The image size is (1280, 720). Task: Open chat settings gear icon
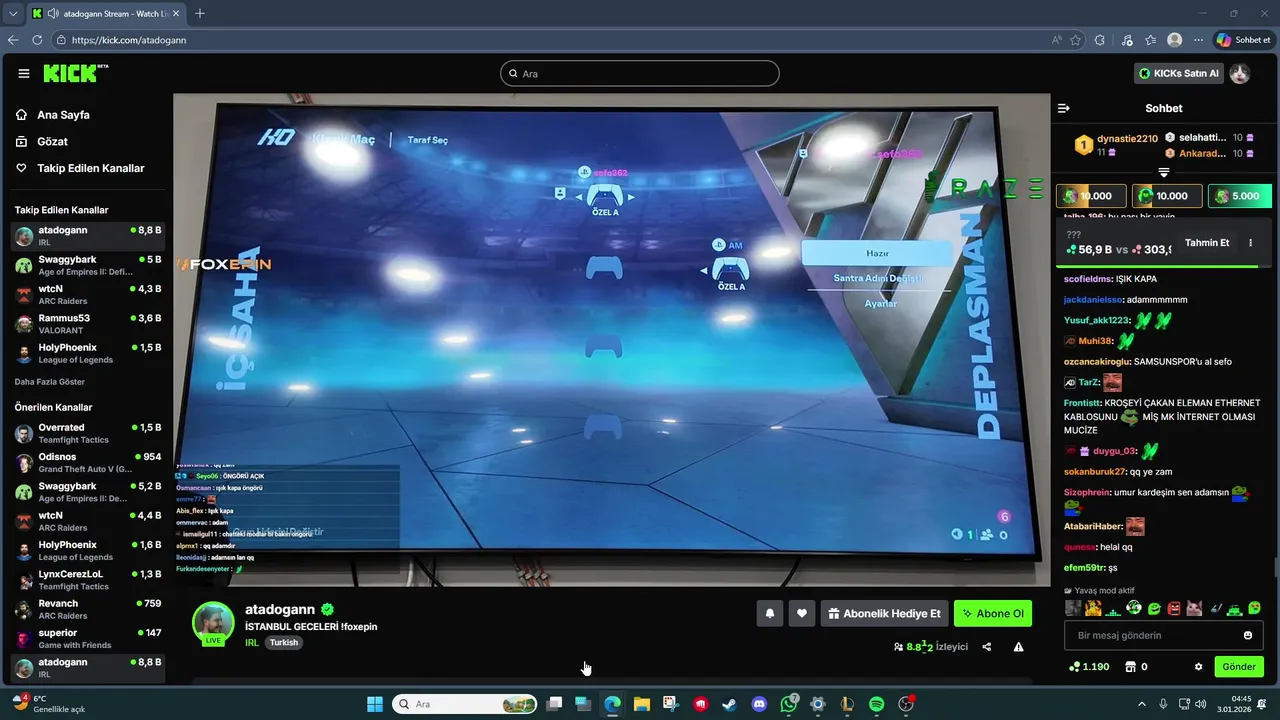[x=1198, y=667]
